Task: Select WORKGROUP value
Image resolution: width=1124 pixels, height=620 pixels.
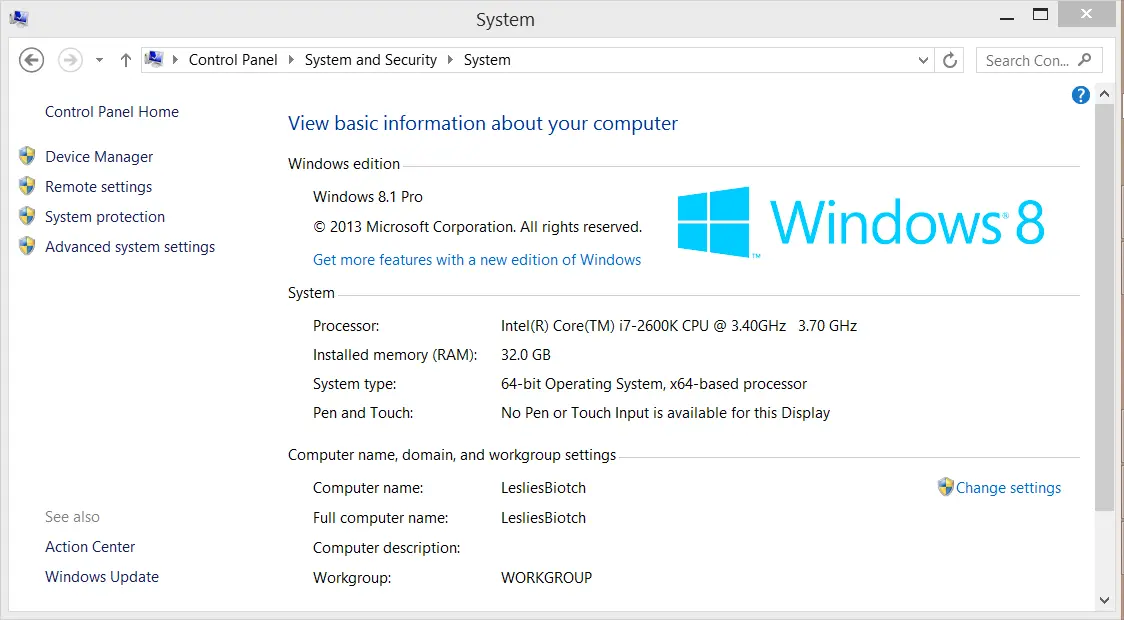Action: [x=546, y=578]
